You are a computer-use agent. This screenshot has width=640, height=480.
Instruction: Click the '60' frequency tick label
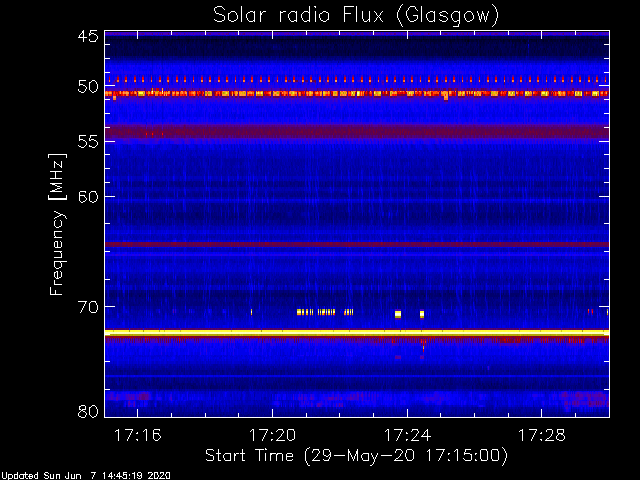click(88, 197)
